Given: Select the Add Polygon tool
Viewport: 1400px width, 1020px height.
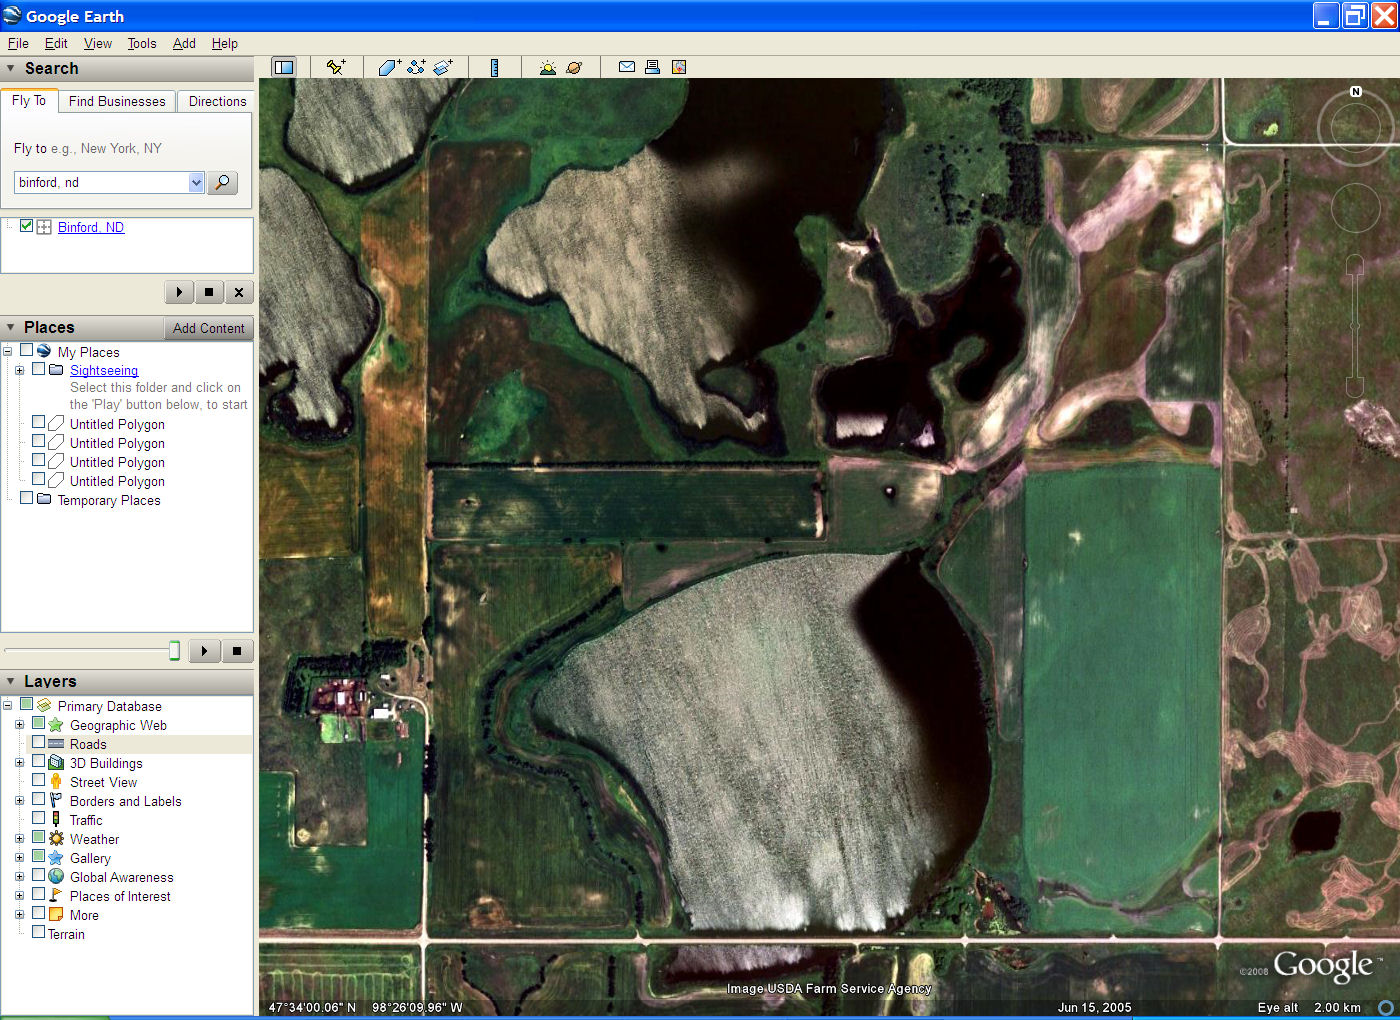Looking at the screenshot, I should click(389, 67).
